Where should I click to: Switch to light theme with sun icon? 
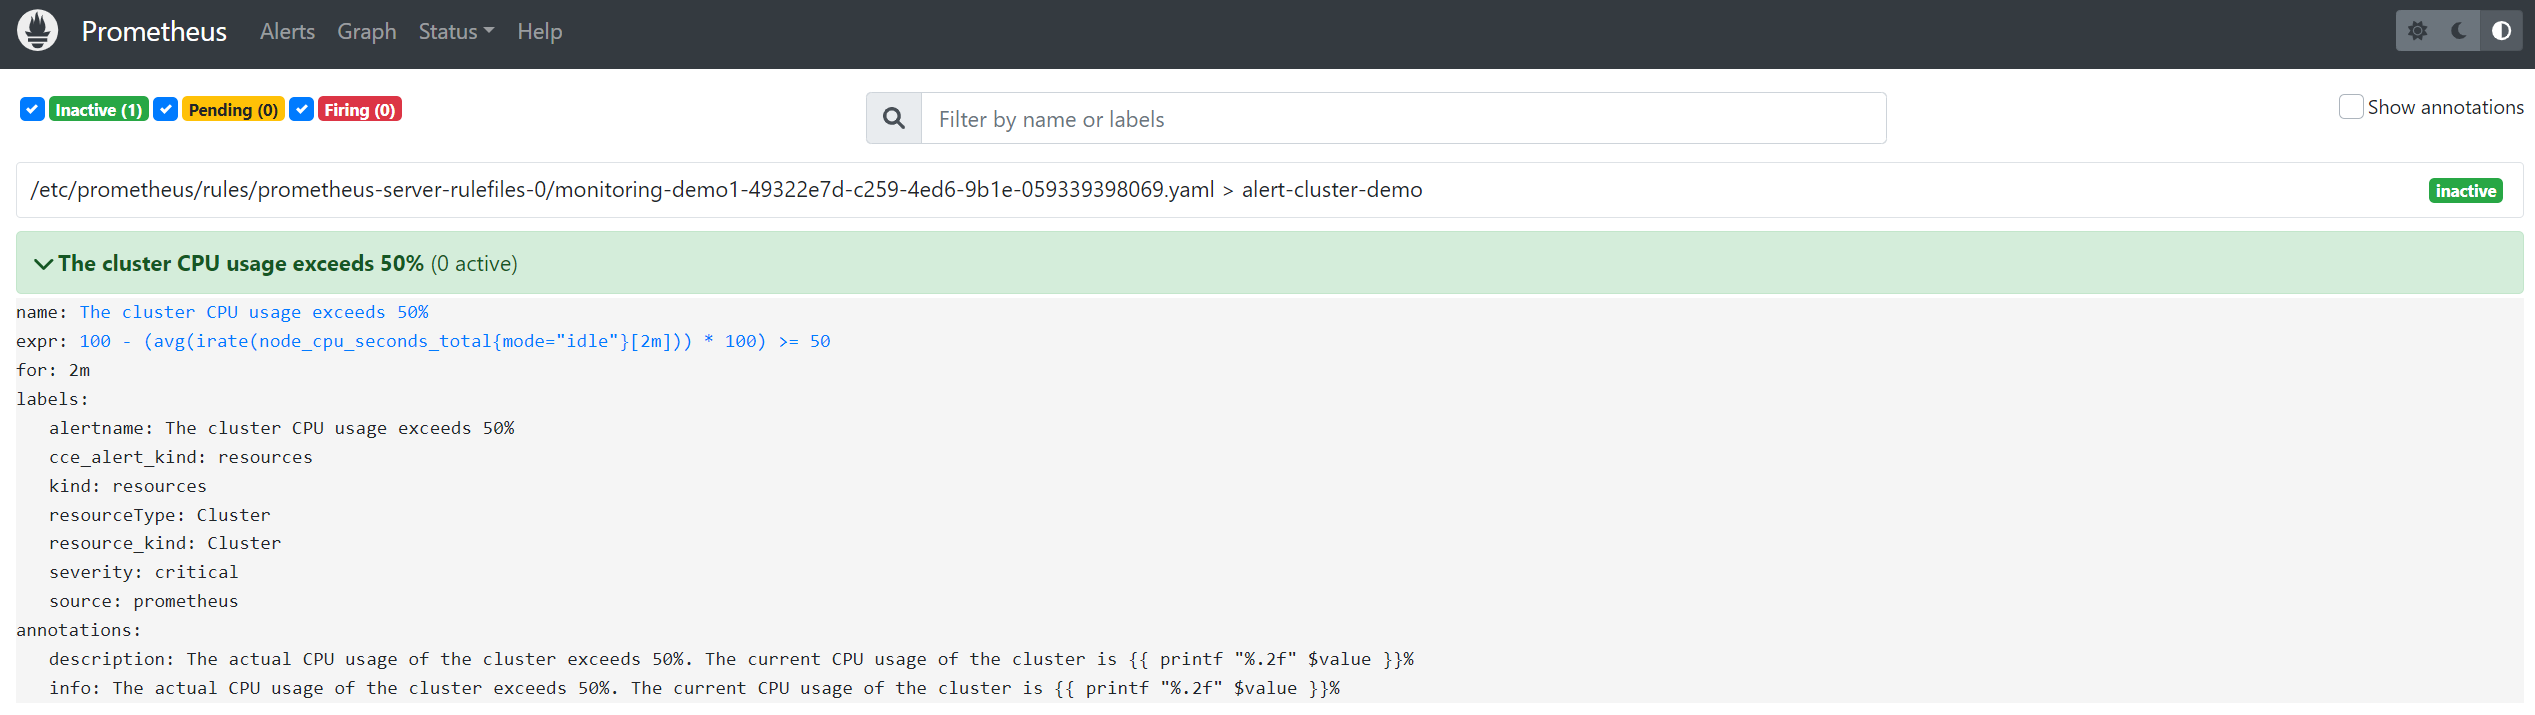point(2417,31)
